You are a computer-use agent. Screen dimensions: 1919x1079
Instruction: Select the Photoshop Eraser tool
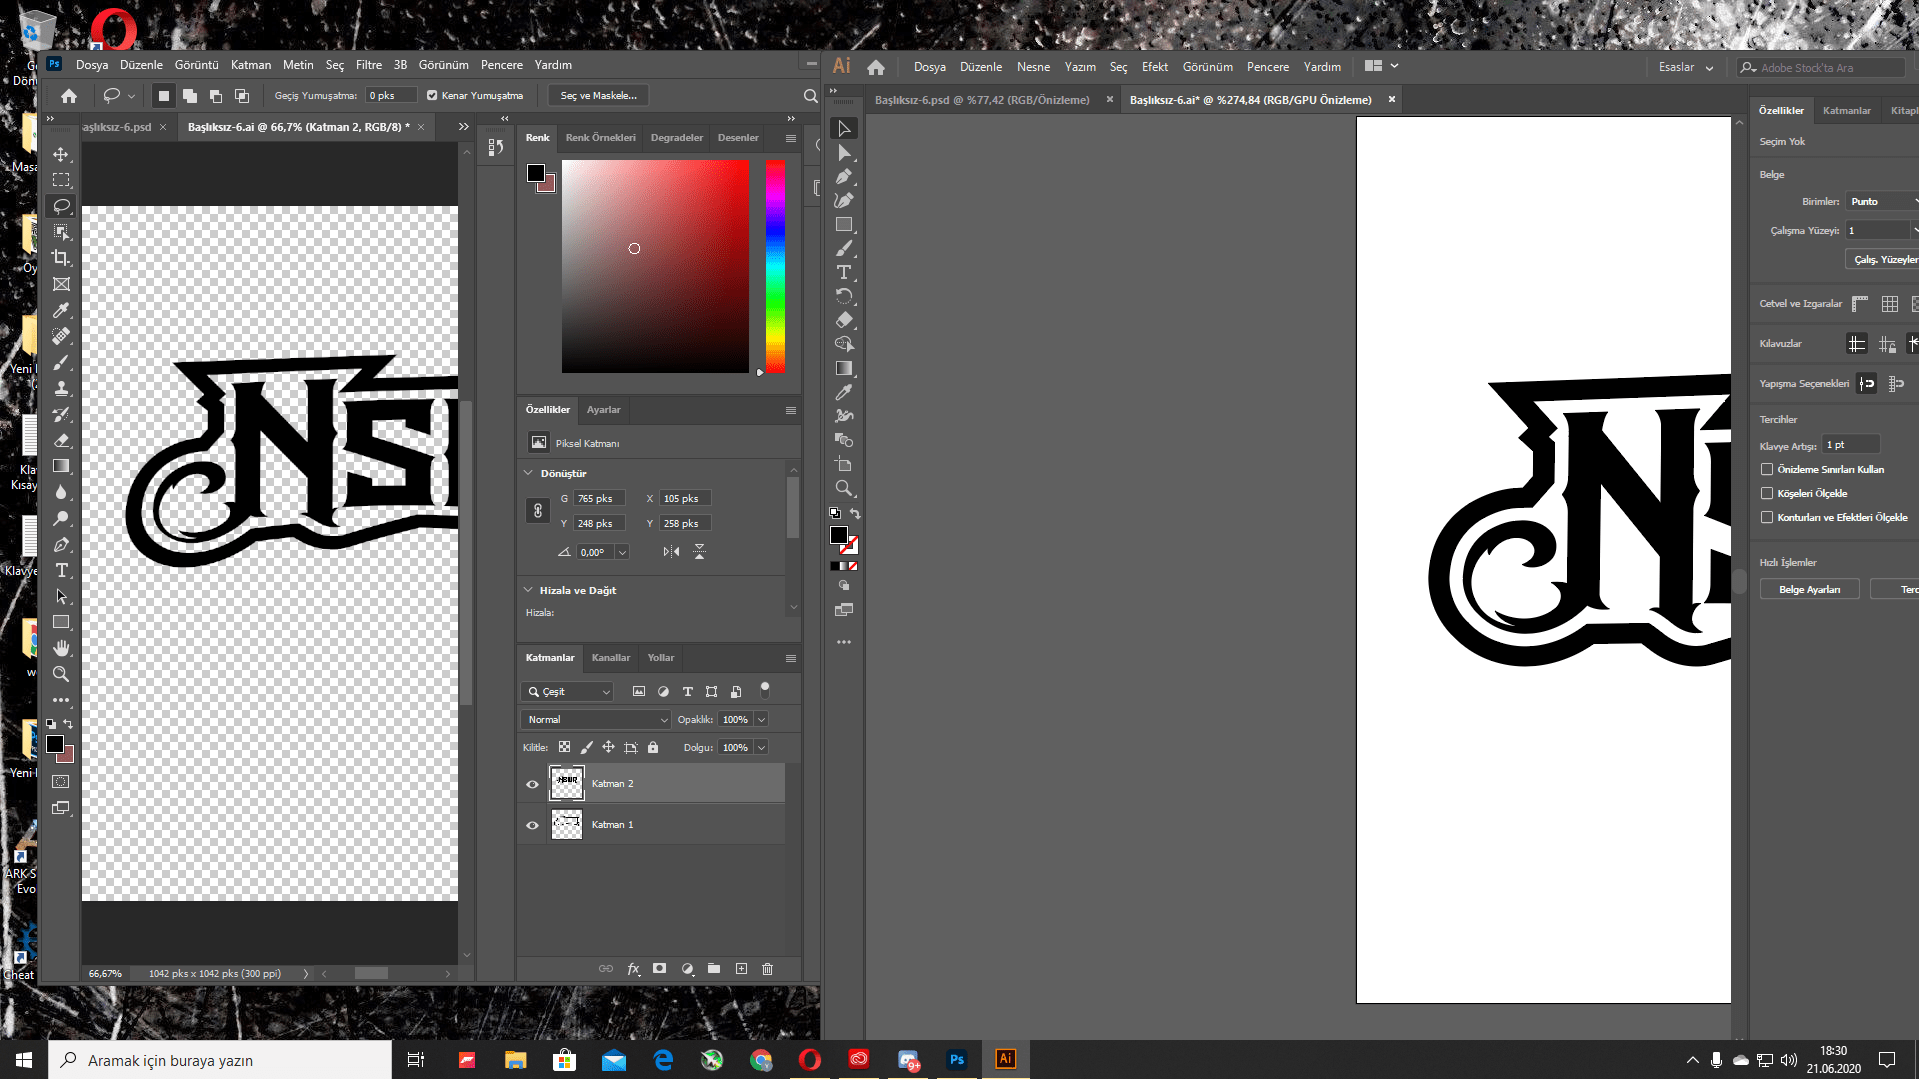pyautogui.click(x=61, y=440)
